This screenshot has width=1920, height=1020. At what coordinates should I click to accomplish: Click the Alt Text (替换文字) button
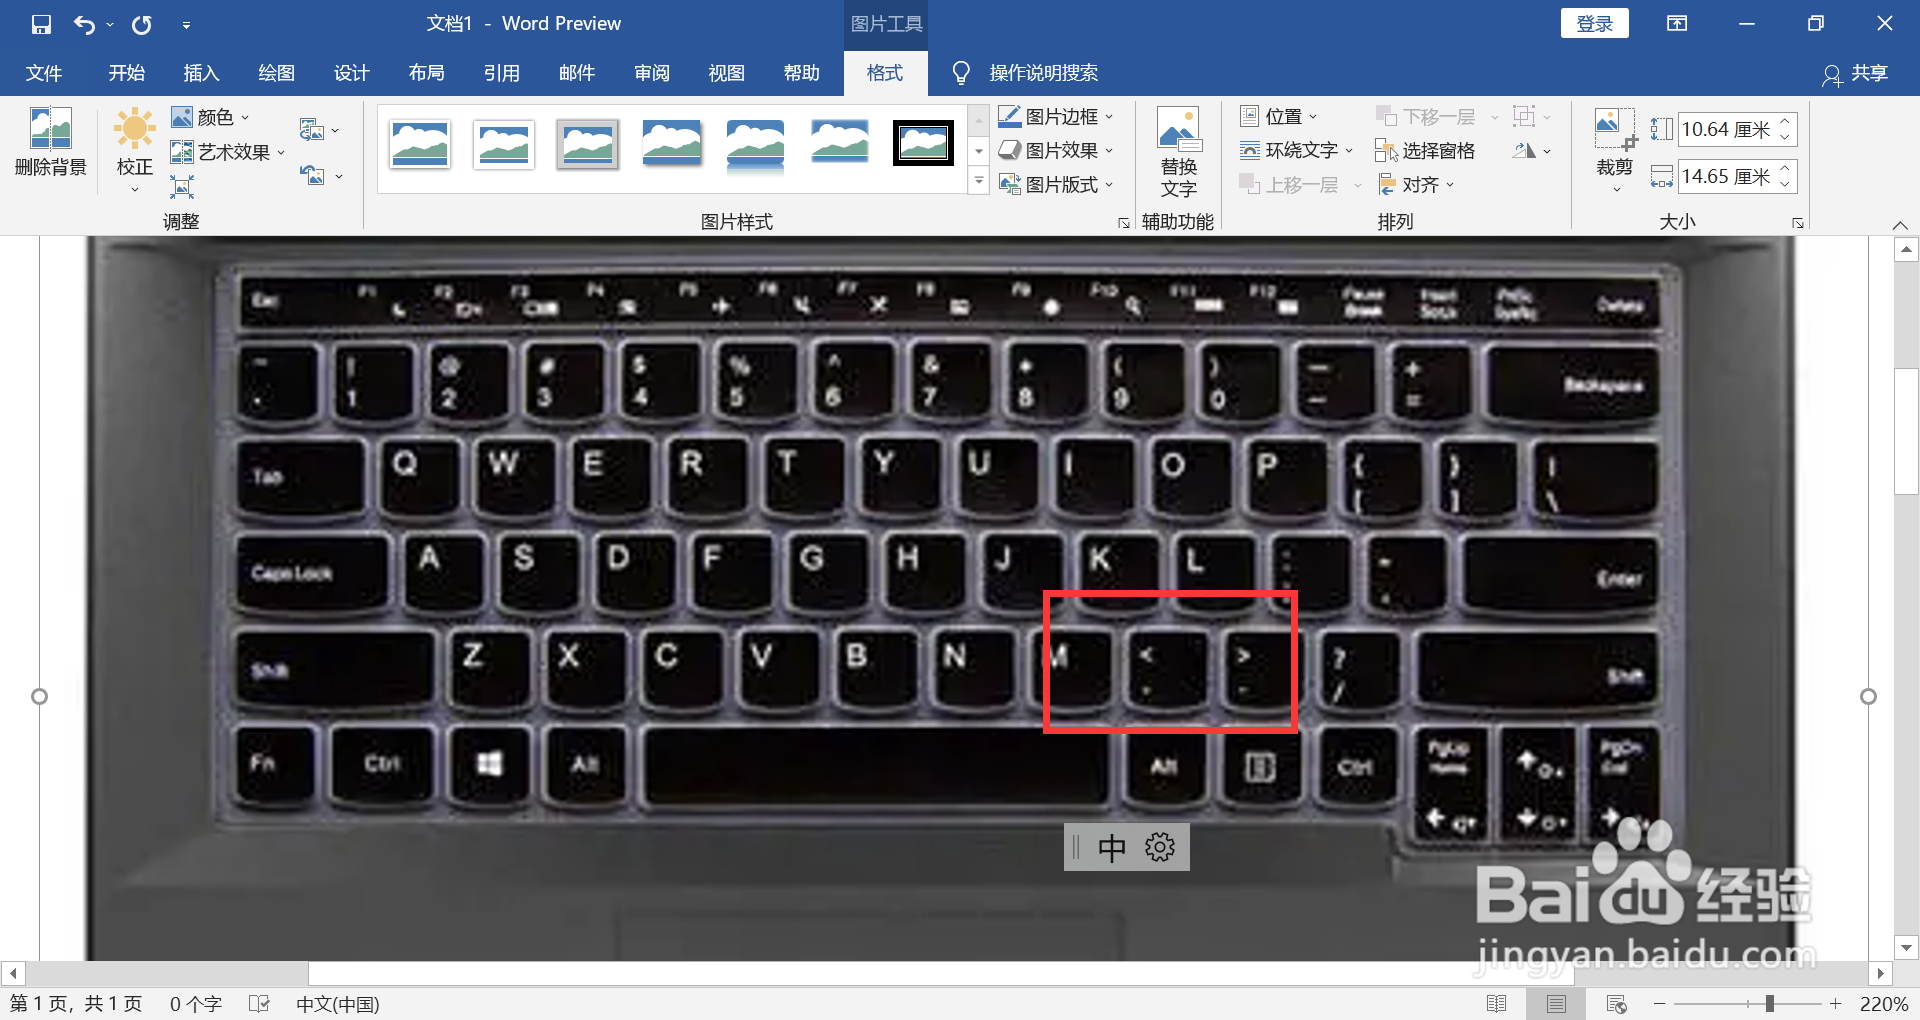[x=1178, y=153]
